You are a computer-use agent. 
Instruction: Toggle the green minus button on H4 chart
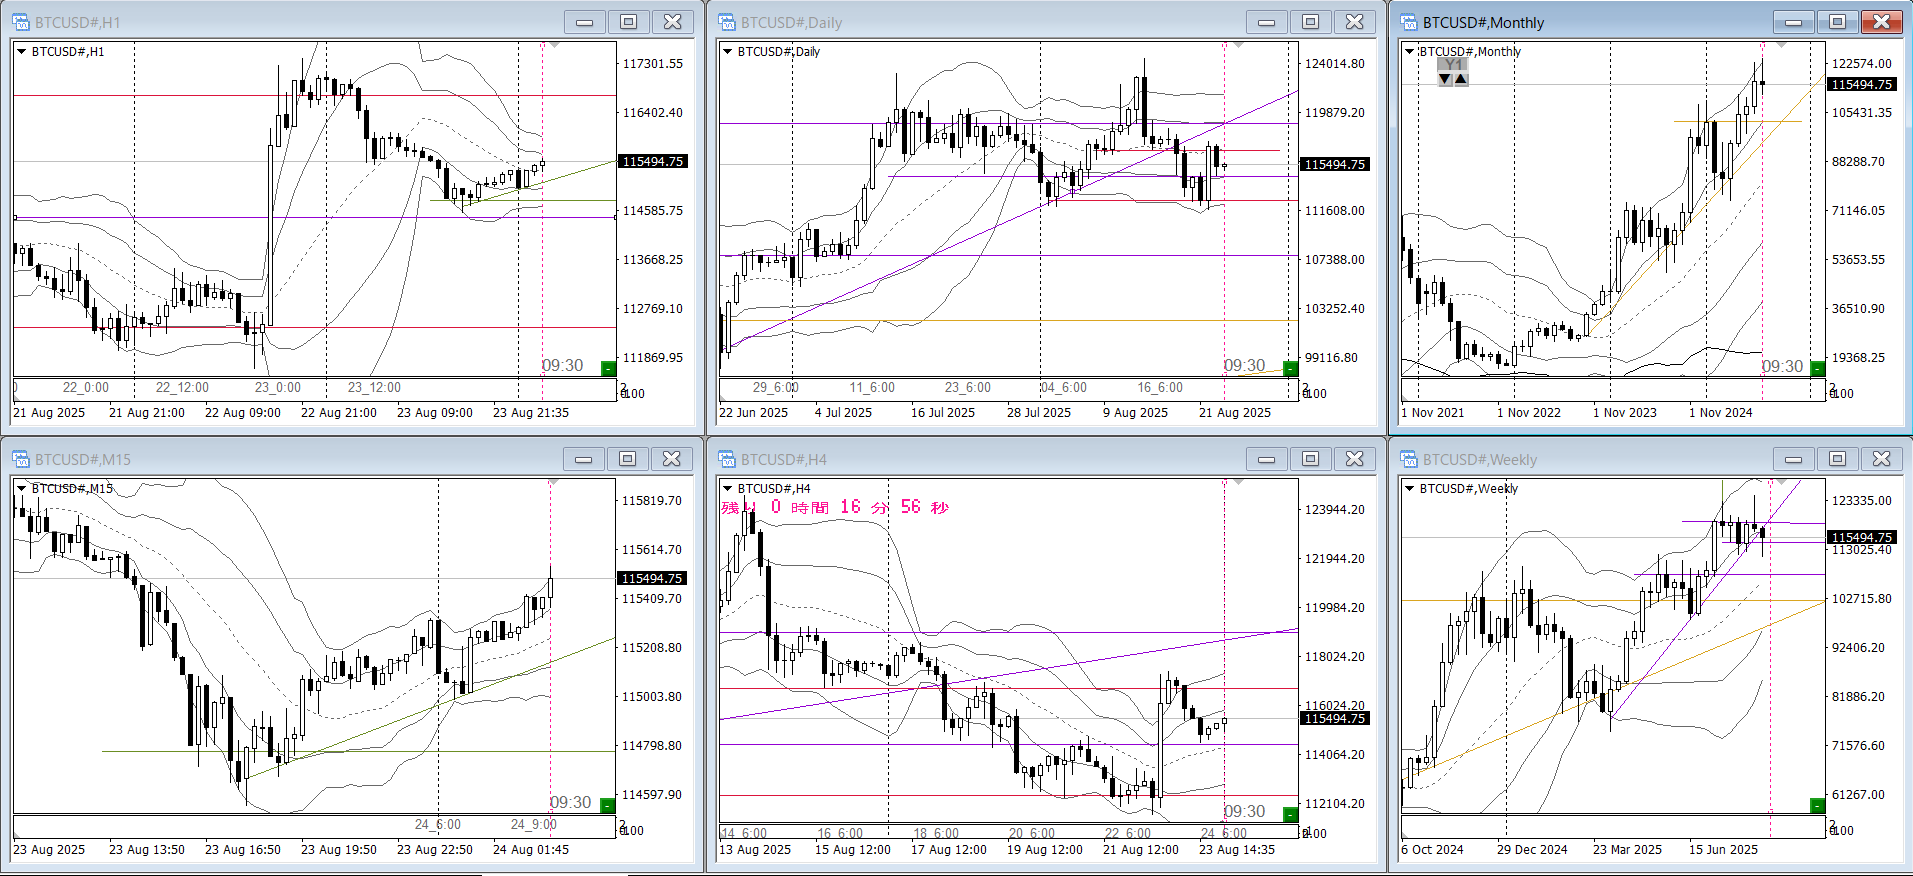1290,814
